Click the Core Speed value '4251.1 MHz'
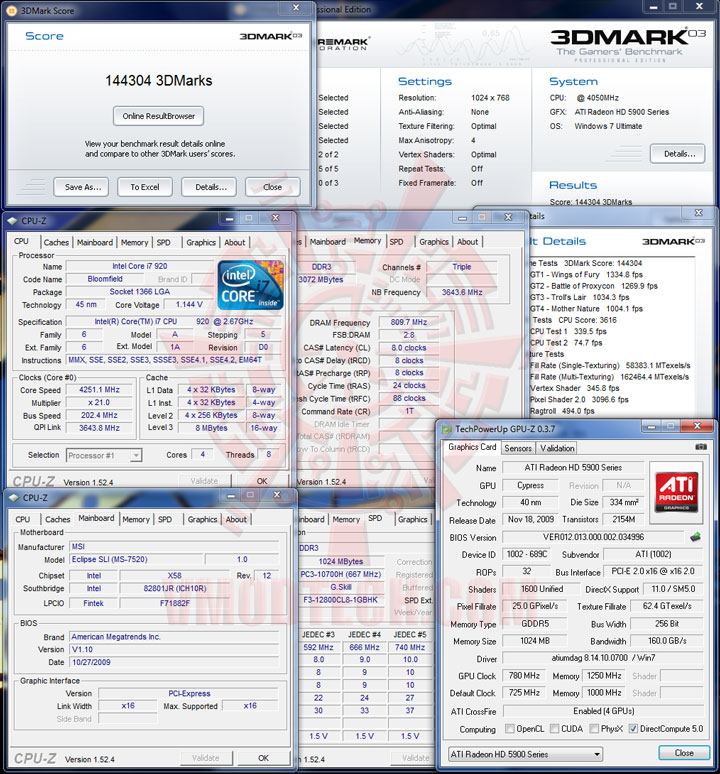Image resolution: width=720 pixels, height=774 pixels. 99,389
